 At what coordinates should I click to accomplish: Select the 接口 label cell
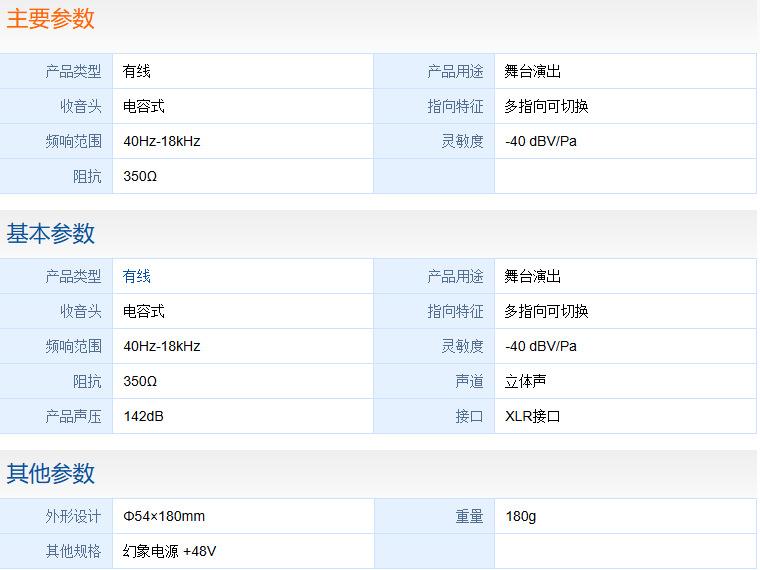469,416
